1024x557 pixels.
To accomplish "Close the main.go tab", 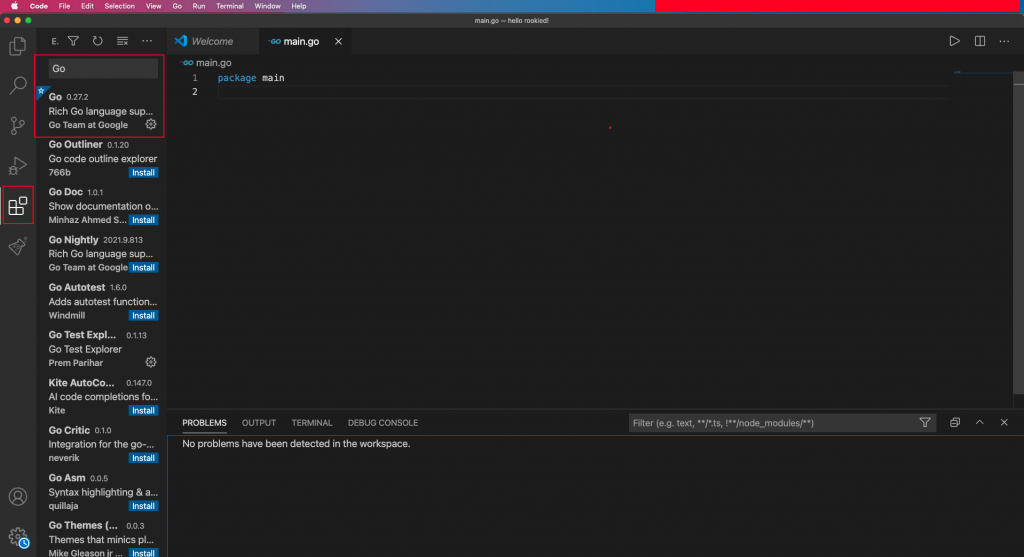I will coord(338,41).
